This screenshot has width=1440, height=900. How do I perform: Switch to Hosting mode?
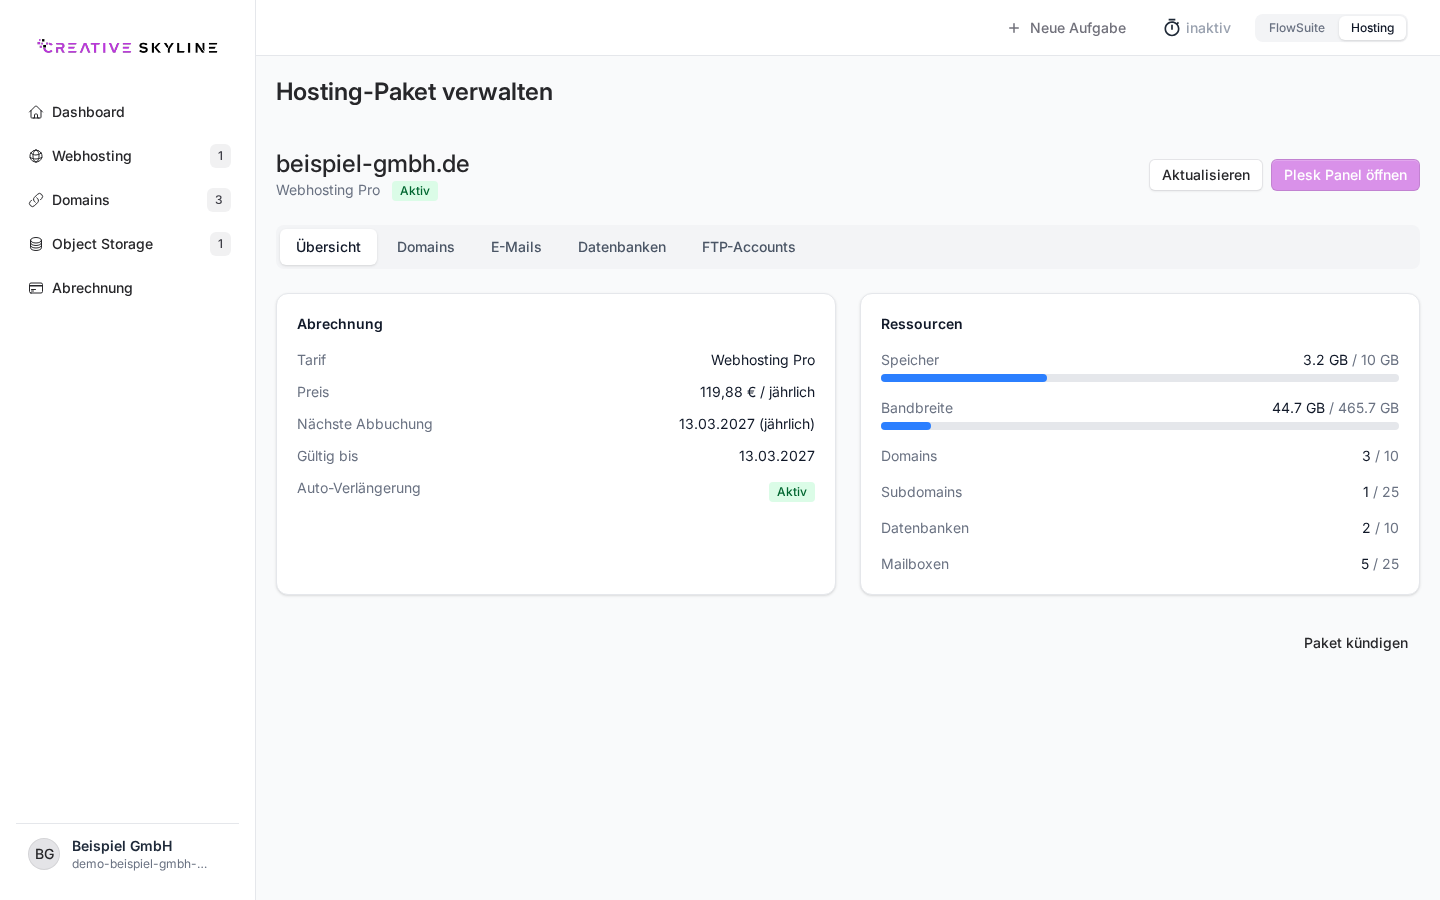point(1372,28)
